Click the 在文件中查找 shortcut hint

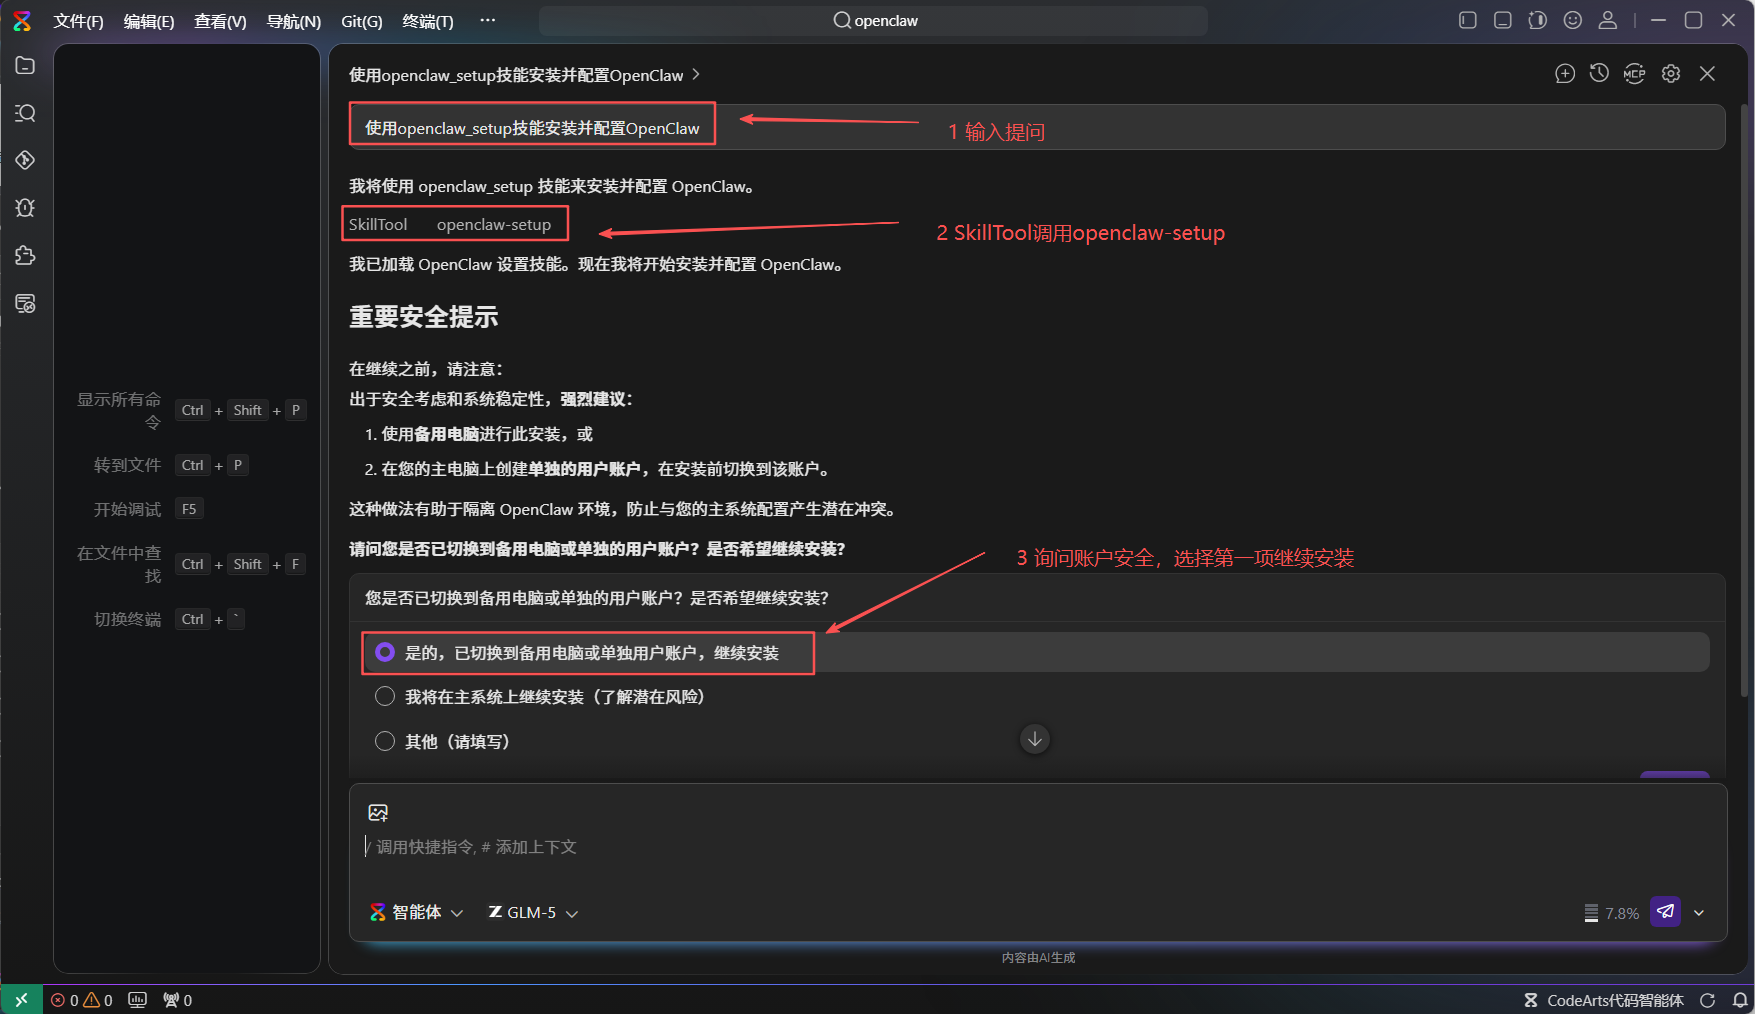(x=190, y=564)
